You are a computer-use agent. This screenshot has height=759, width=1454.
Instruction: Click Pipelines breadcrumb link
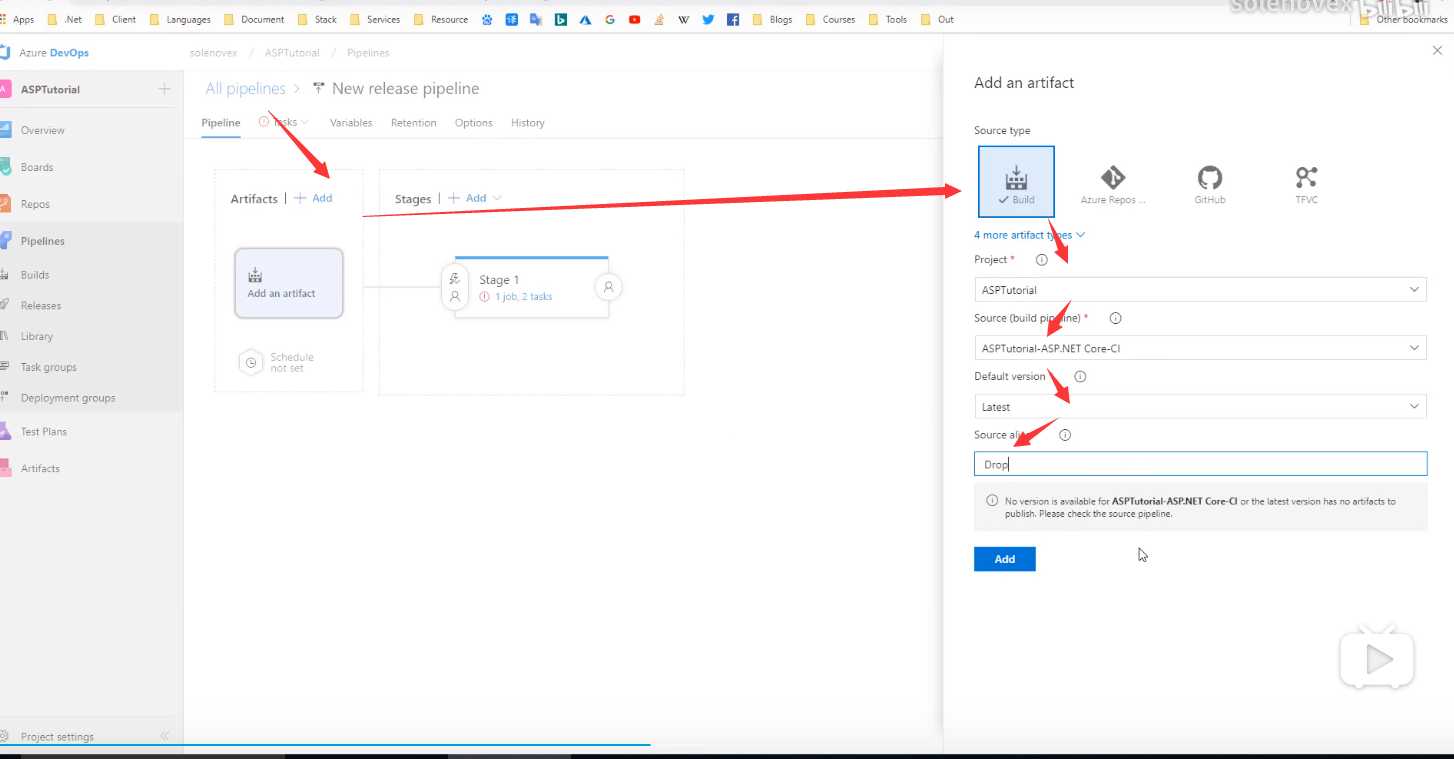click(368, 53)
